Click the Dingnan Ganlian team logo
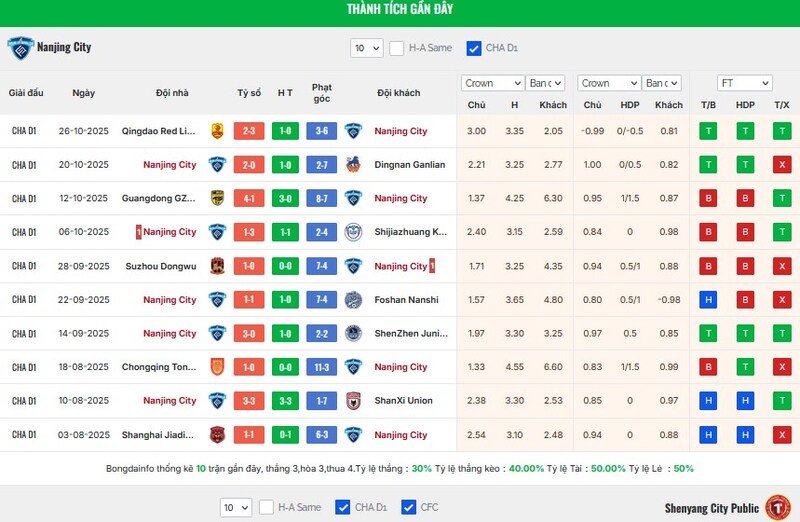 (353, 165)
